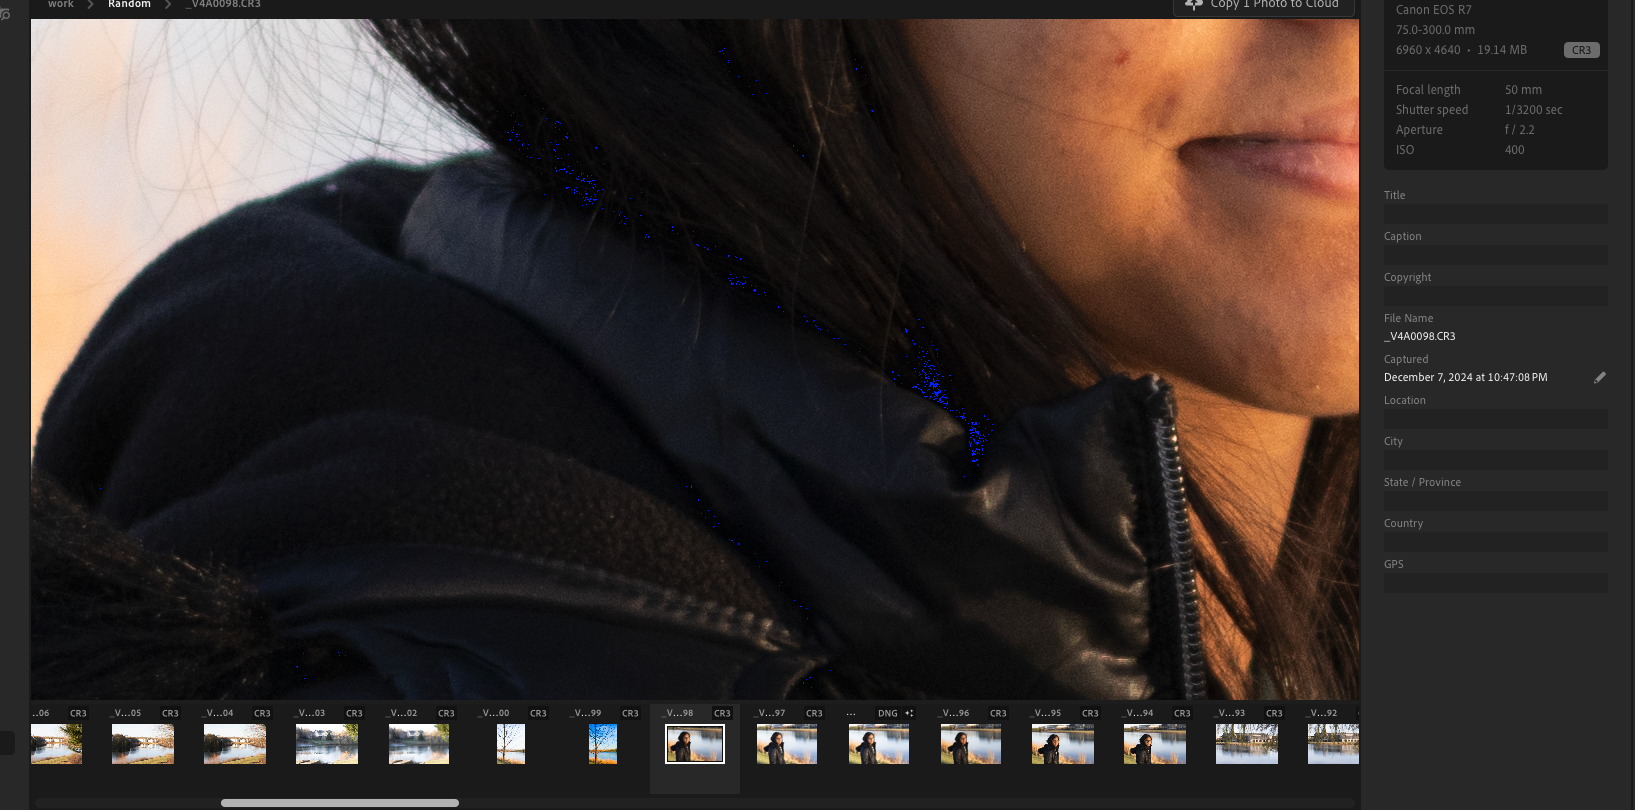1635x810 pixels.
Task: Select filmstrip thumbnail _V...92
Action: pyautogui.click(x=1333, y=744)
